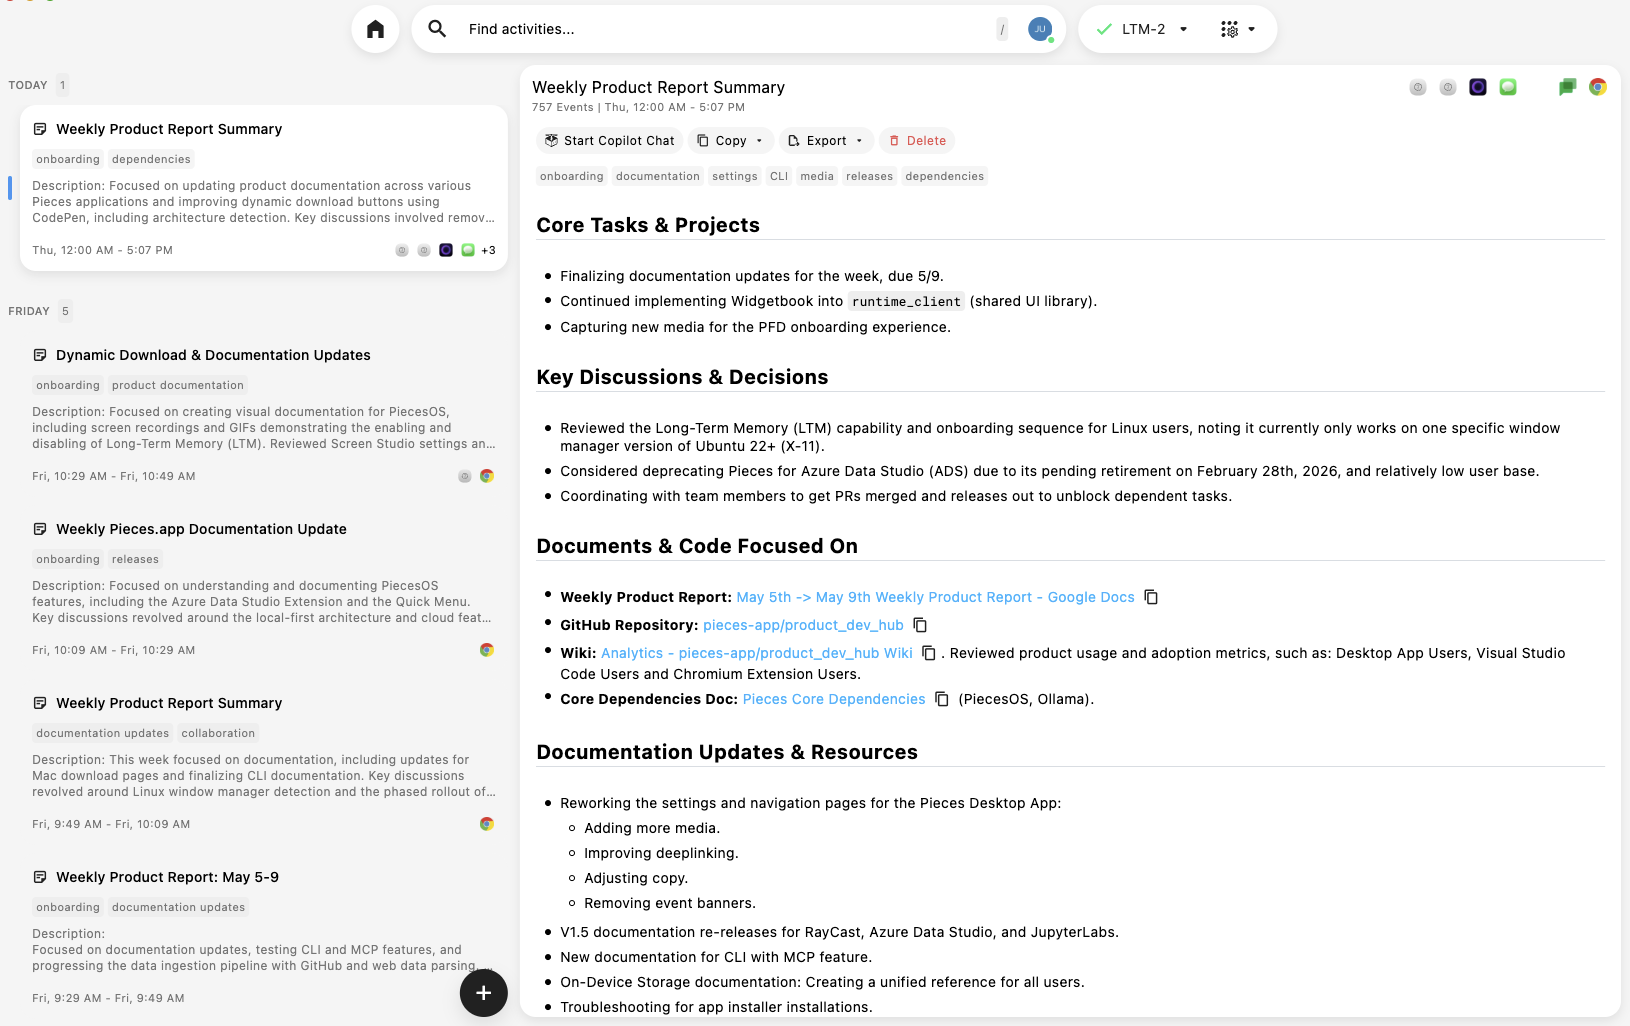Select the dependencies tag in summary header
Viewport: 1630px width, 1026px height.
click(945, 176)
